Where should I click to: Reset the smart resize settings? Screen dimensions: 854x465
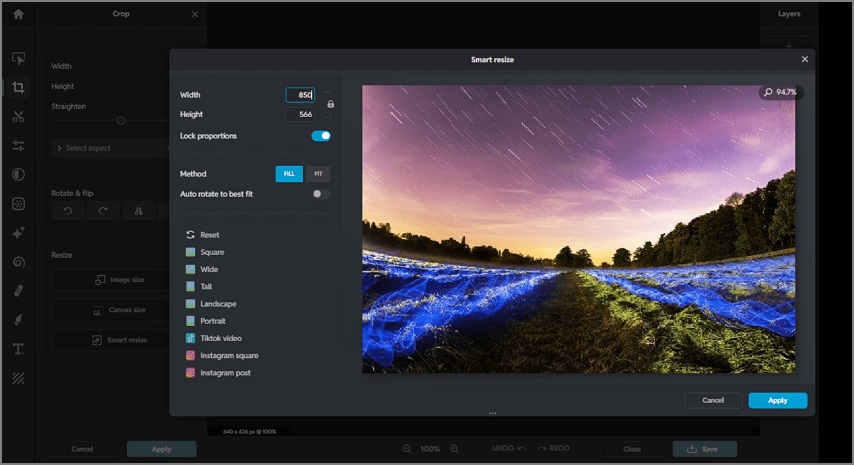(x=203, y=235)
